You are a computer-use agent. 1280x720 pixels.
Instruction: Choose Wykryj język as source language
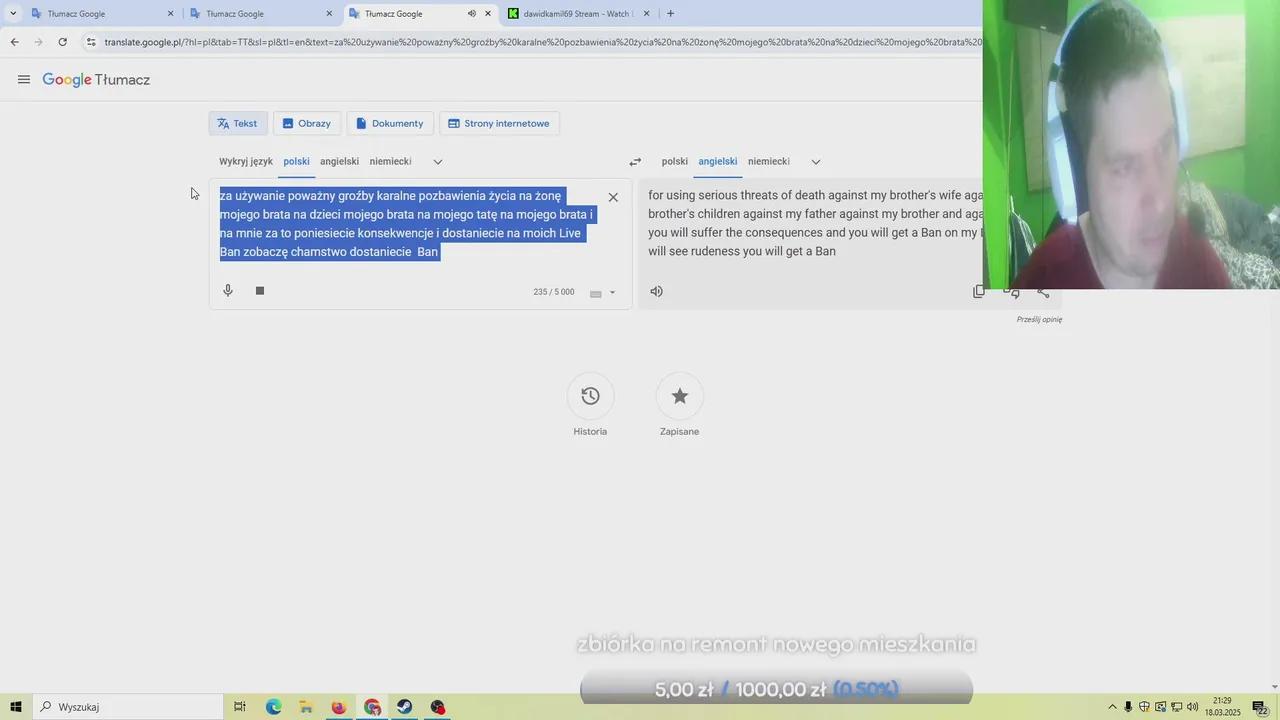tap(246, 161)
